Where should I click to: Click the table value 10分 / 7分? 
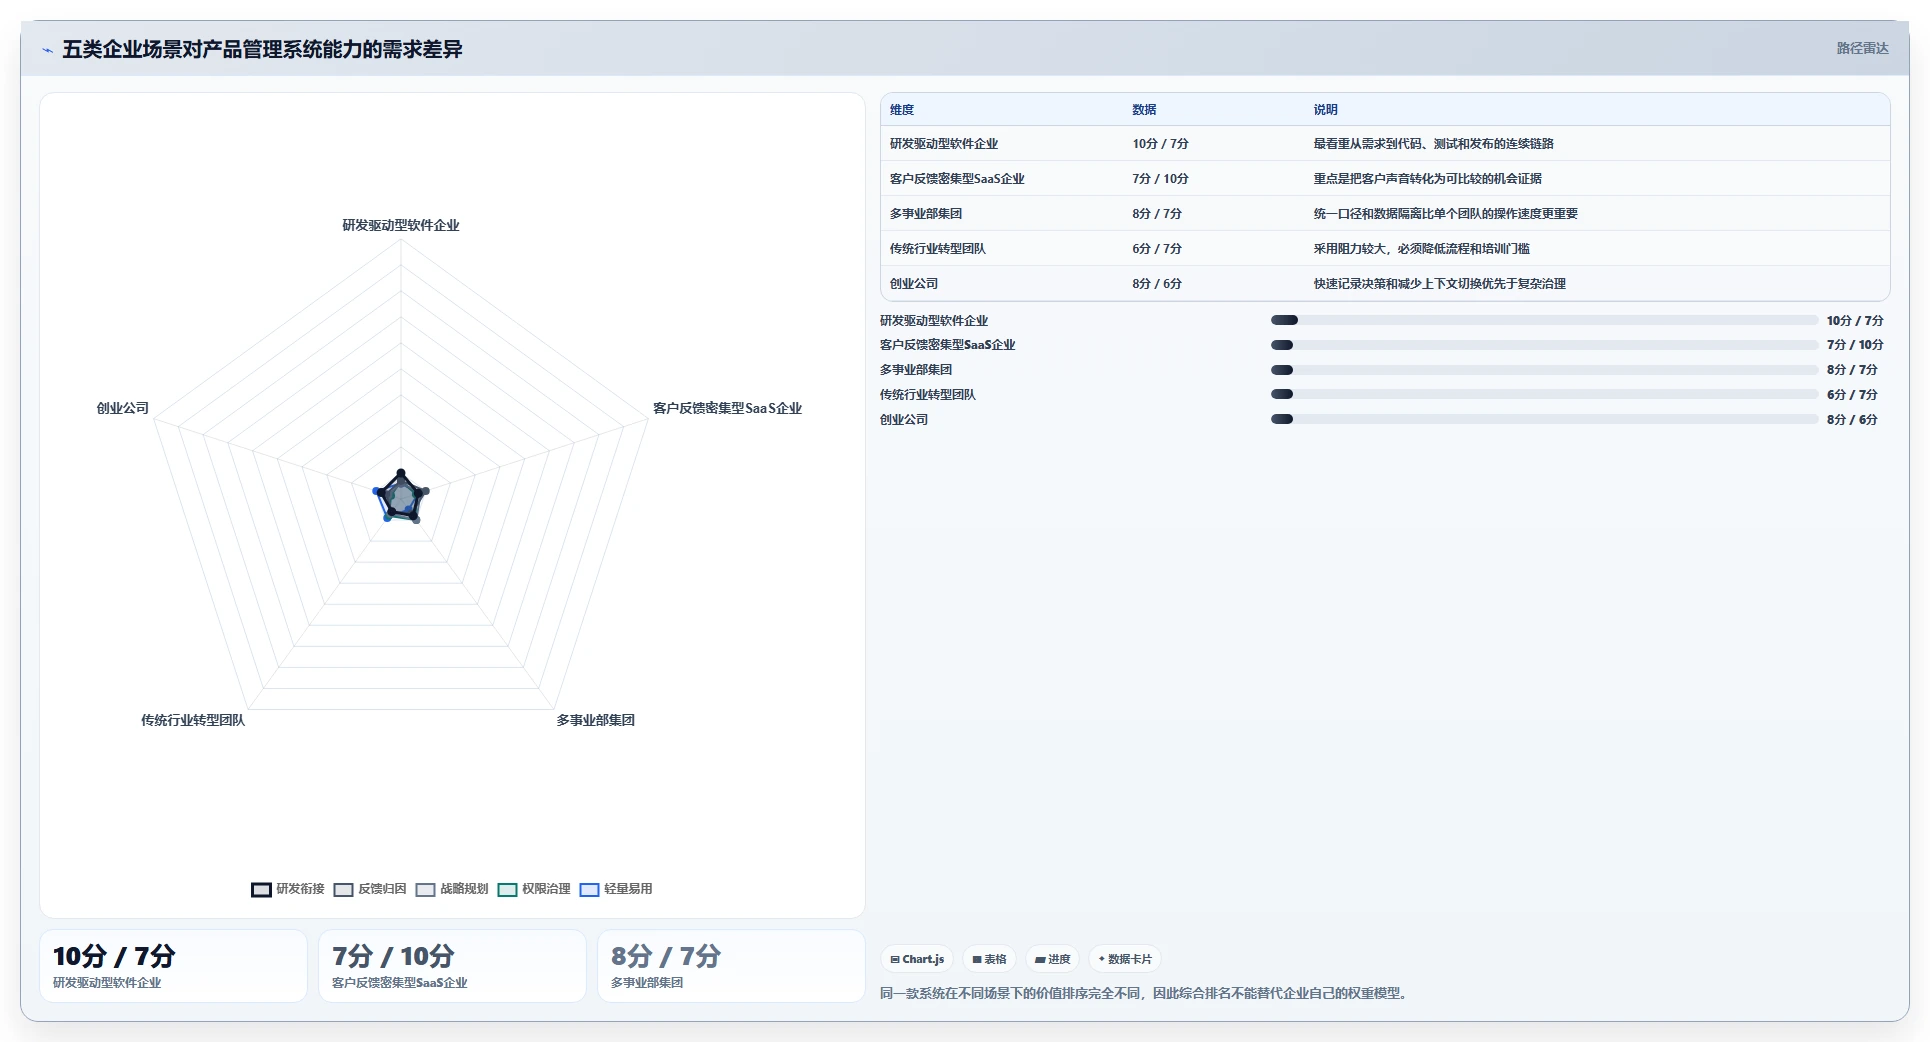(x=1160, y=144)
